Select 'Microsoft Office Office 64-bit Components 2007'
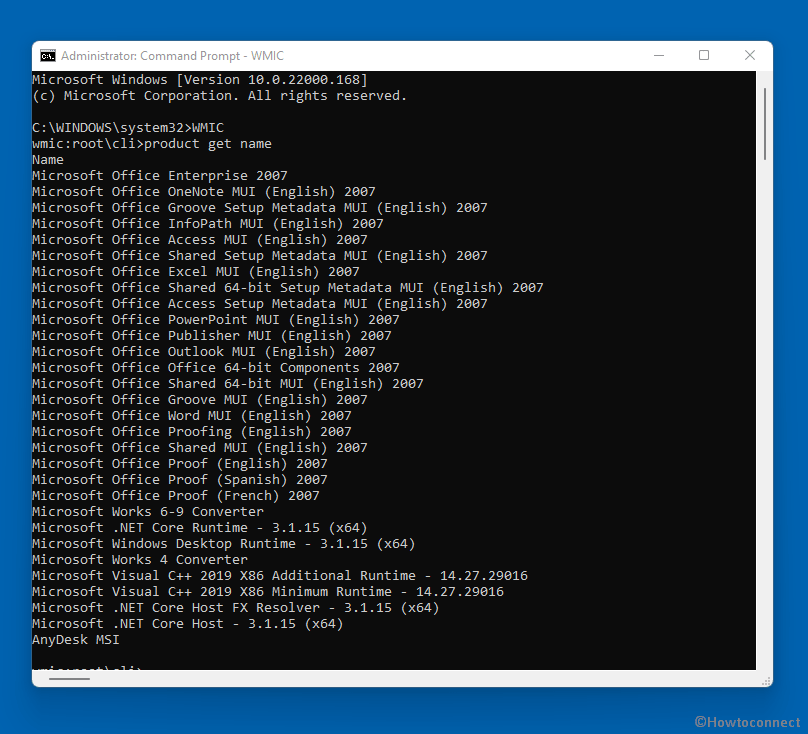 tap(216, 368)
